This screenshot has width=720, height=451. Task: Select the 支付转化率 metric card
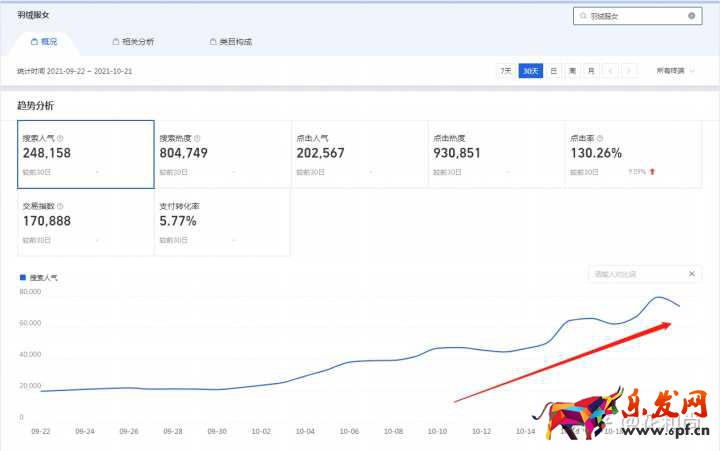point(222,222)
